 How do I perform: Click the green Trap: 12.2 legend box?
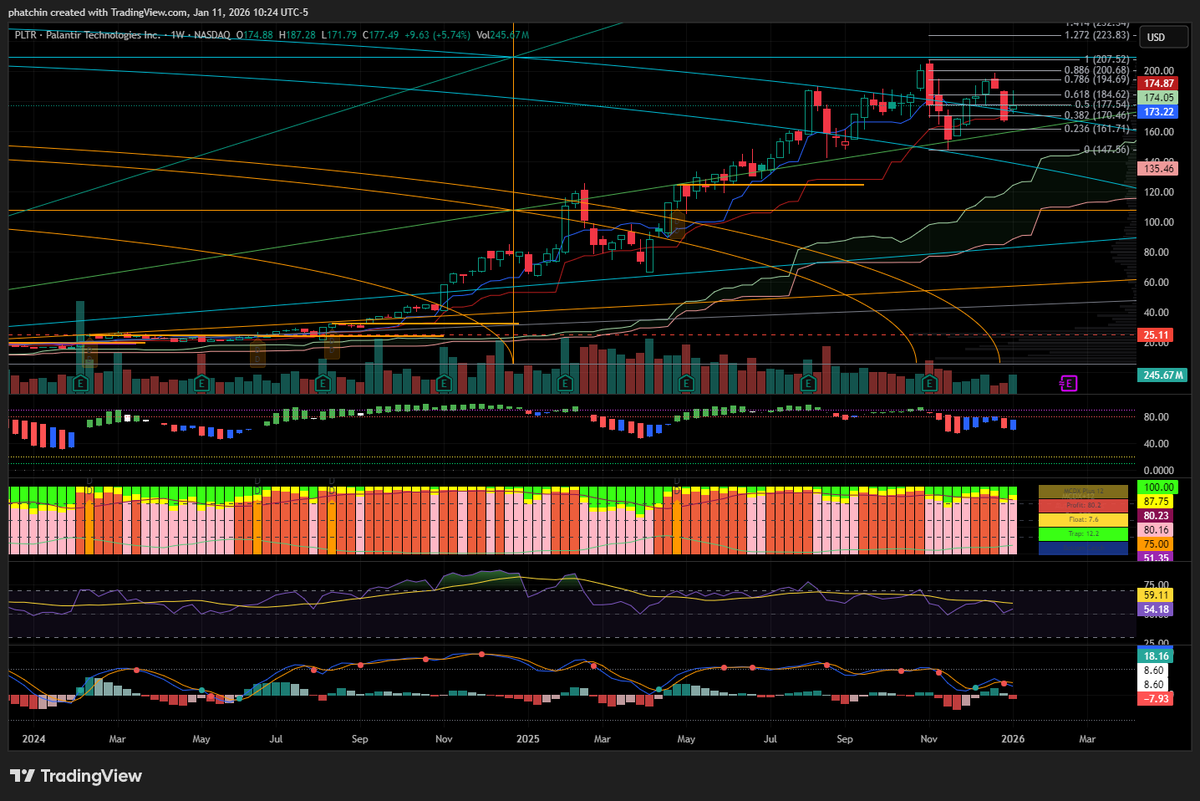pyautogui.click(x=1082, y=534)
